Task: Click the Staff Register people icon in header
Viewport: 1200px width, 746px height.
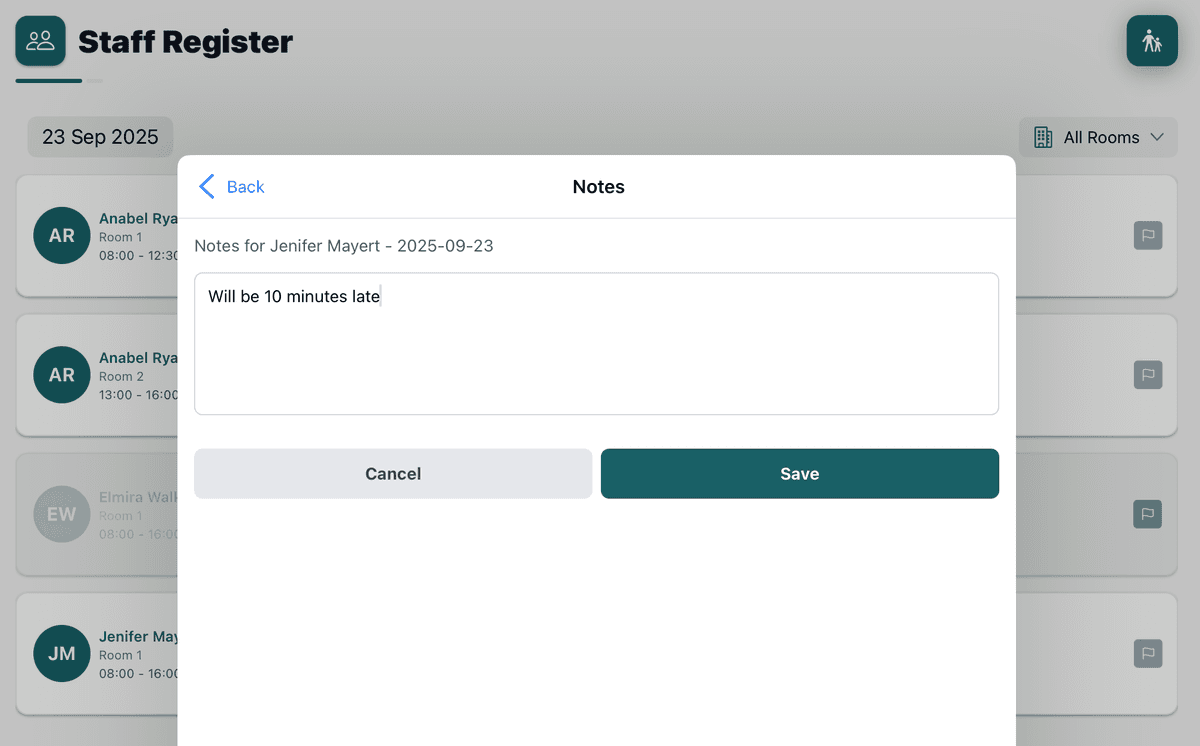Action: click(41, 40)
